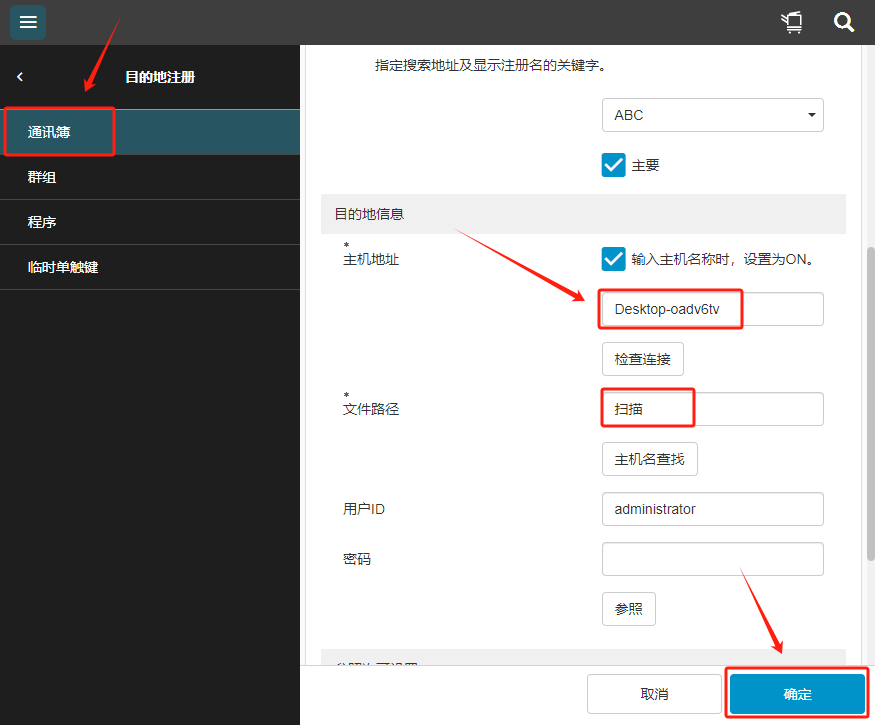
Task: Click the 文件路径 field containing 扫描
Action: [712, 409]
